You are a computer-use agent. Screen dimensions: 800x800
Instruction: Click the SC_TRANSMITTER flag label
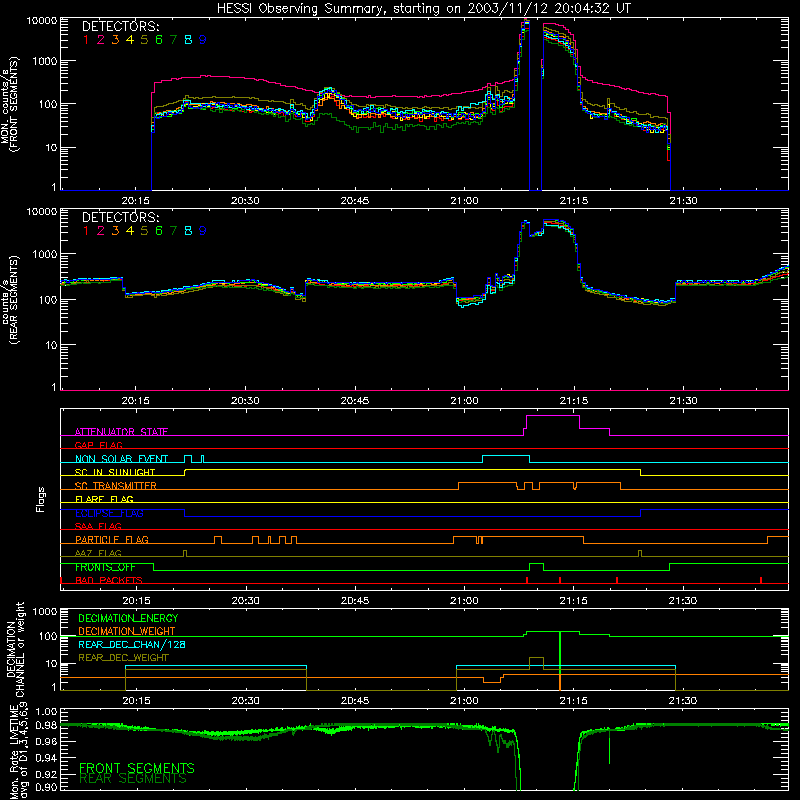[x=116, y=486]
